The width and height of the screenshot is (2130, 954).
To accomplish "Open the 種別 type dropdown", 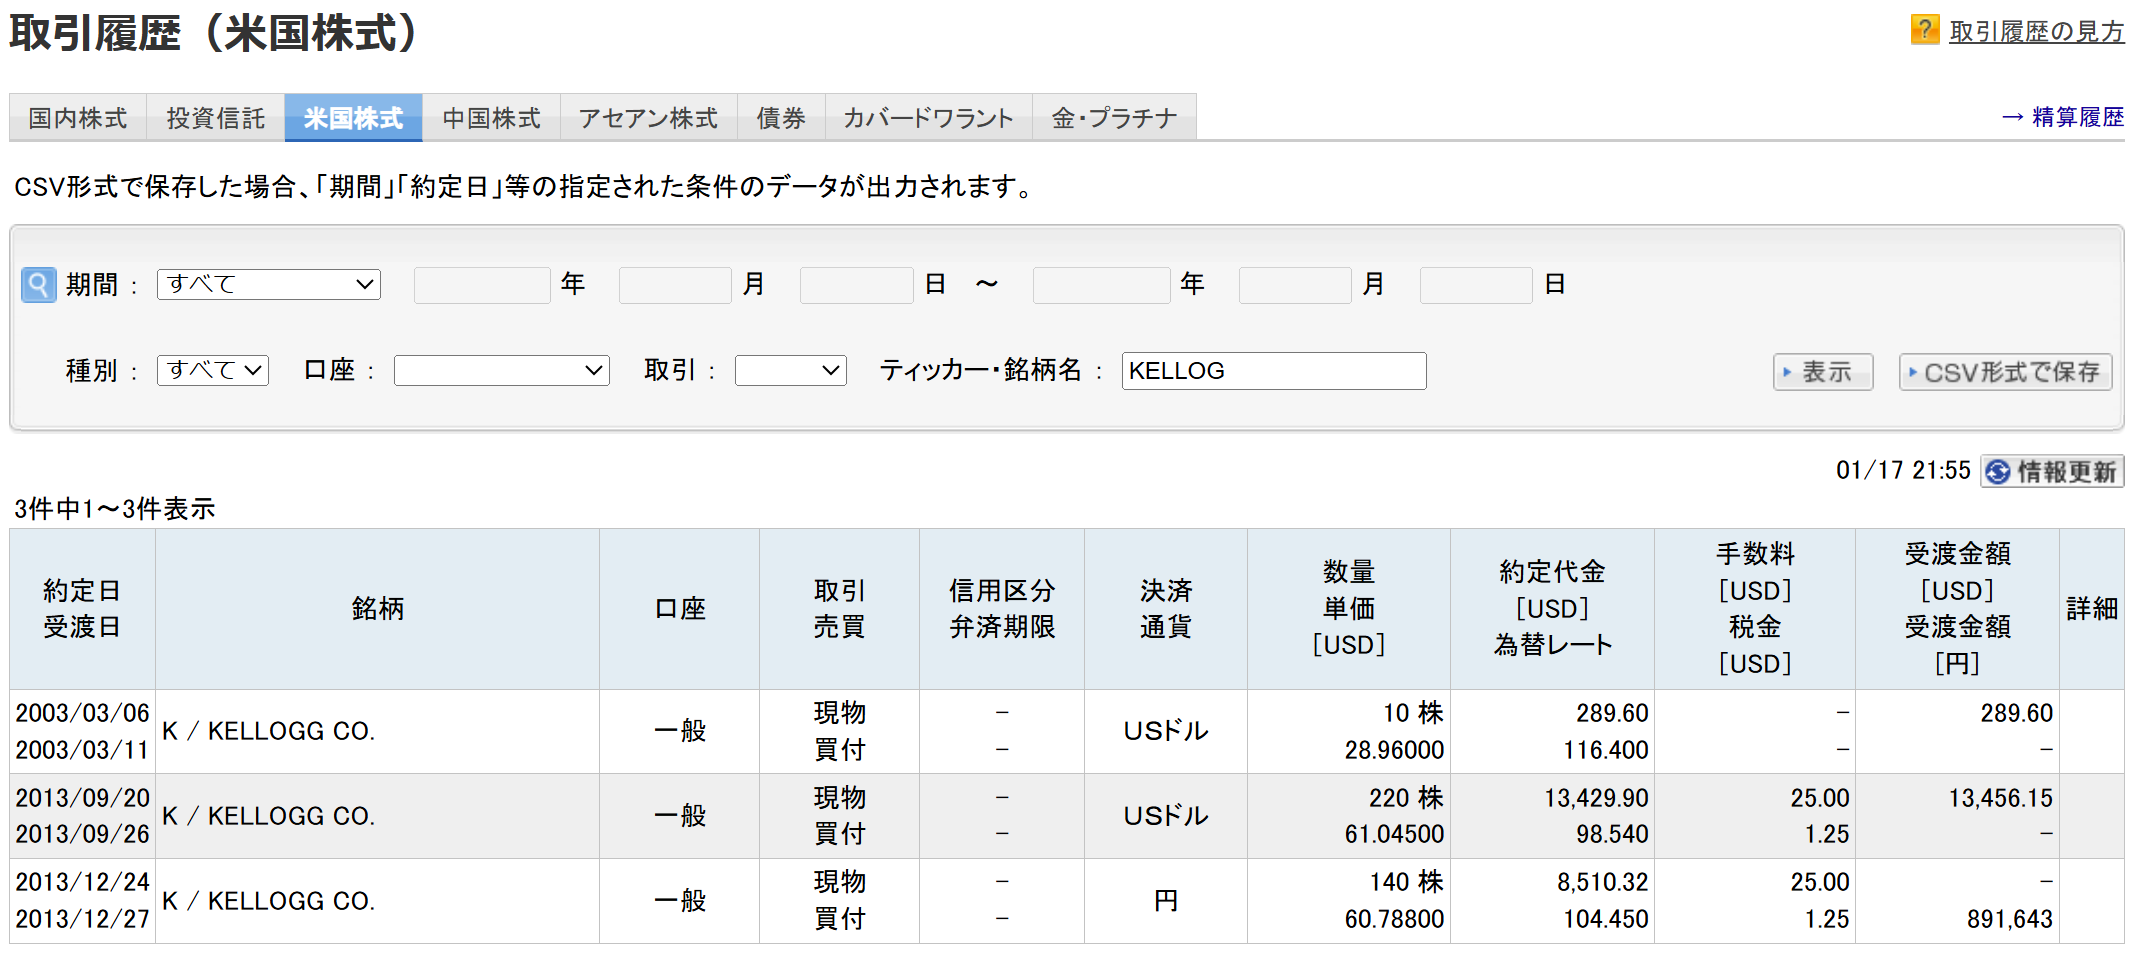I will [x=213, y=371].
